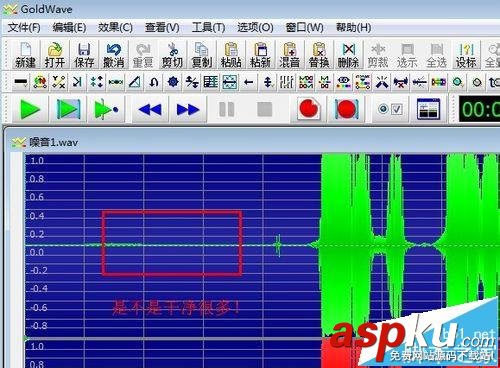500x368 pixels.
Task: Click the GoldWave title bar app icon
Action: 10,9
